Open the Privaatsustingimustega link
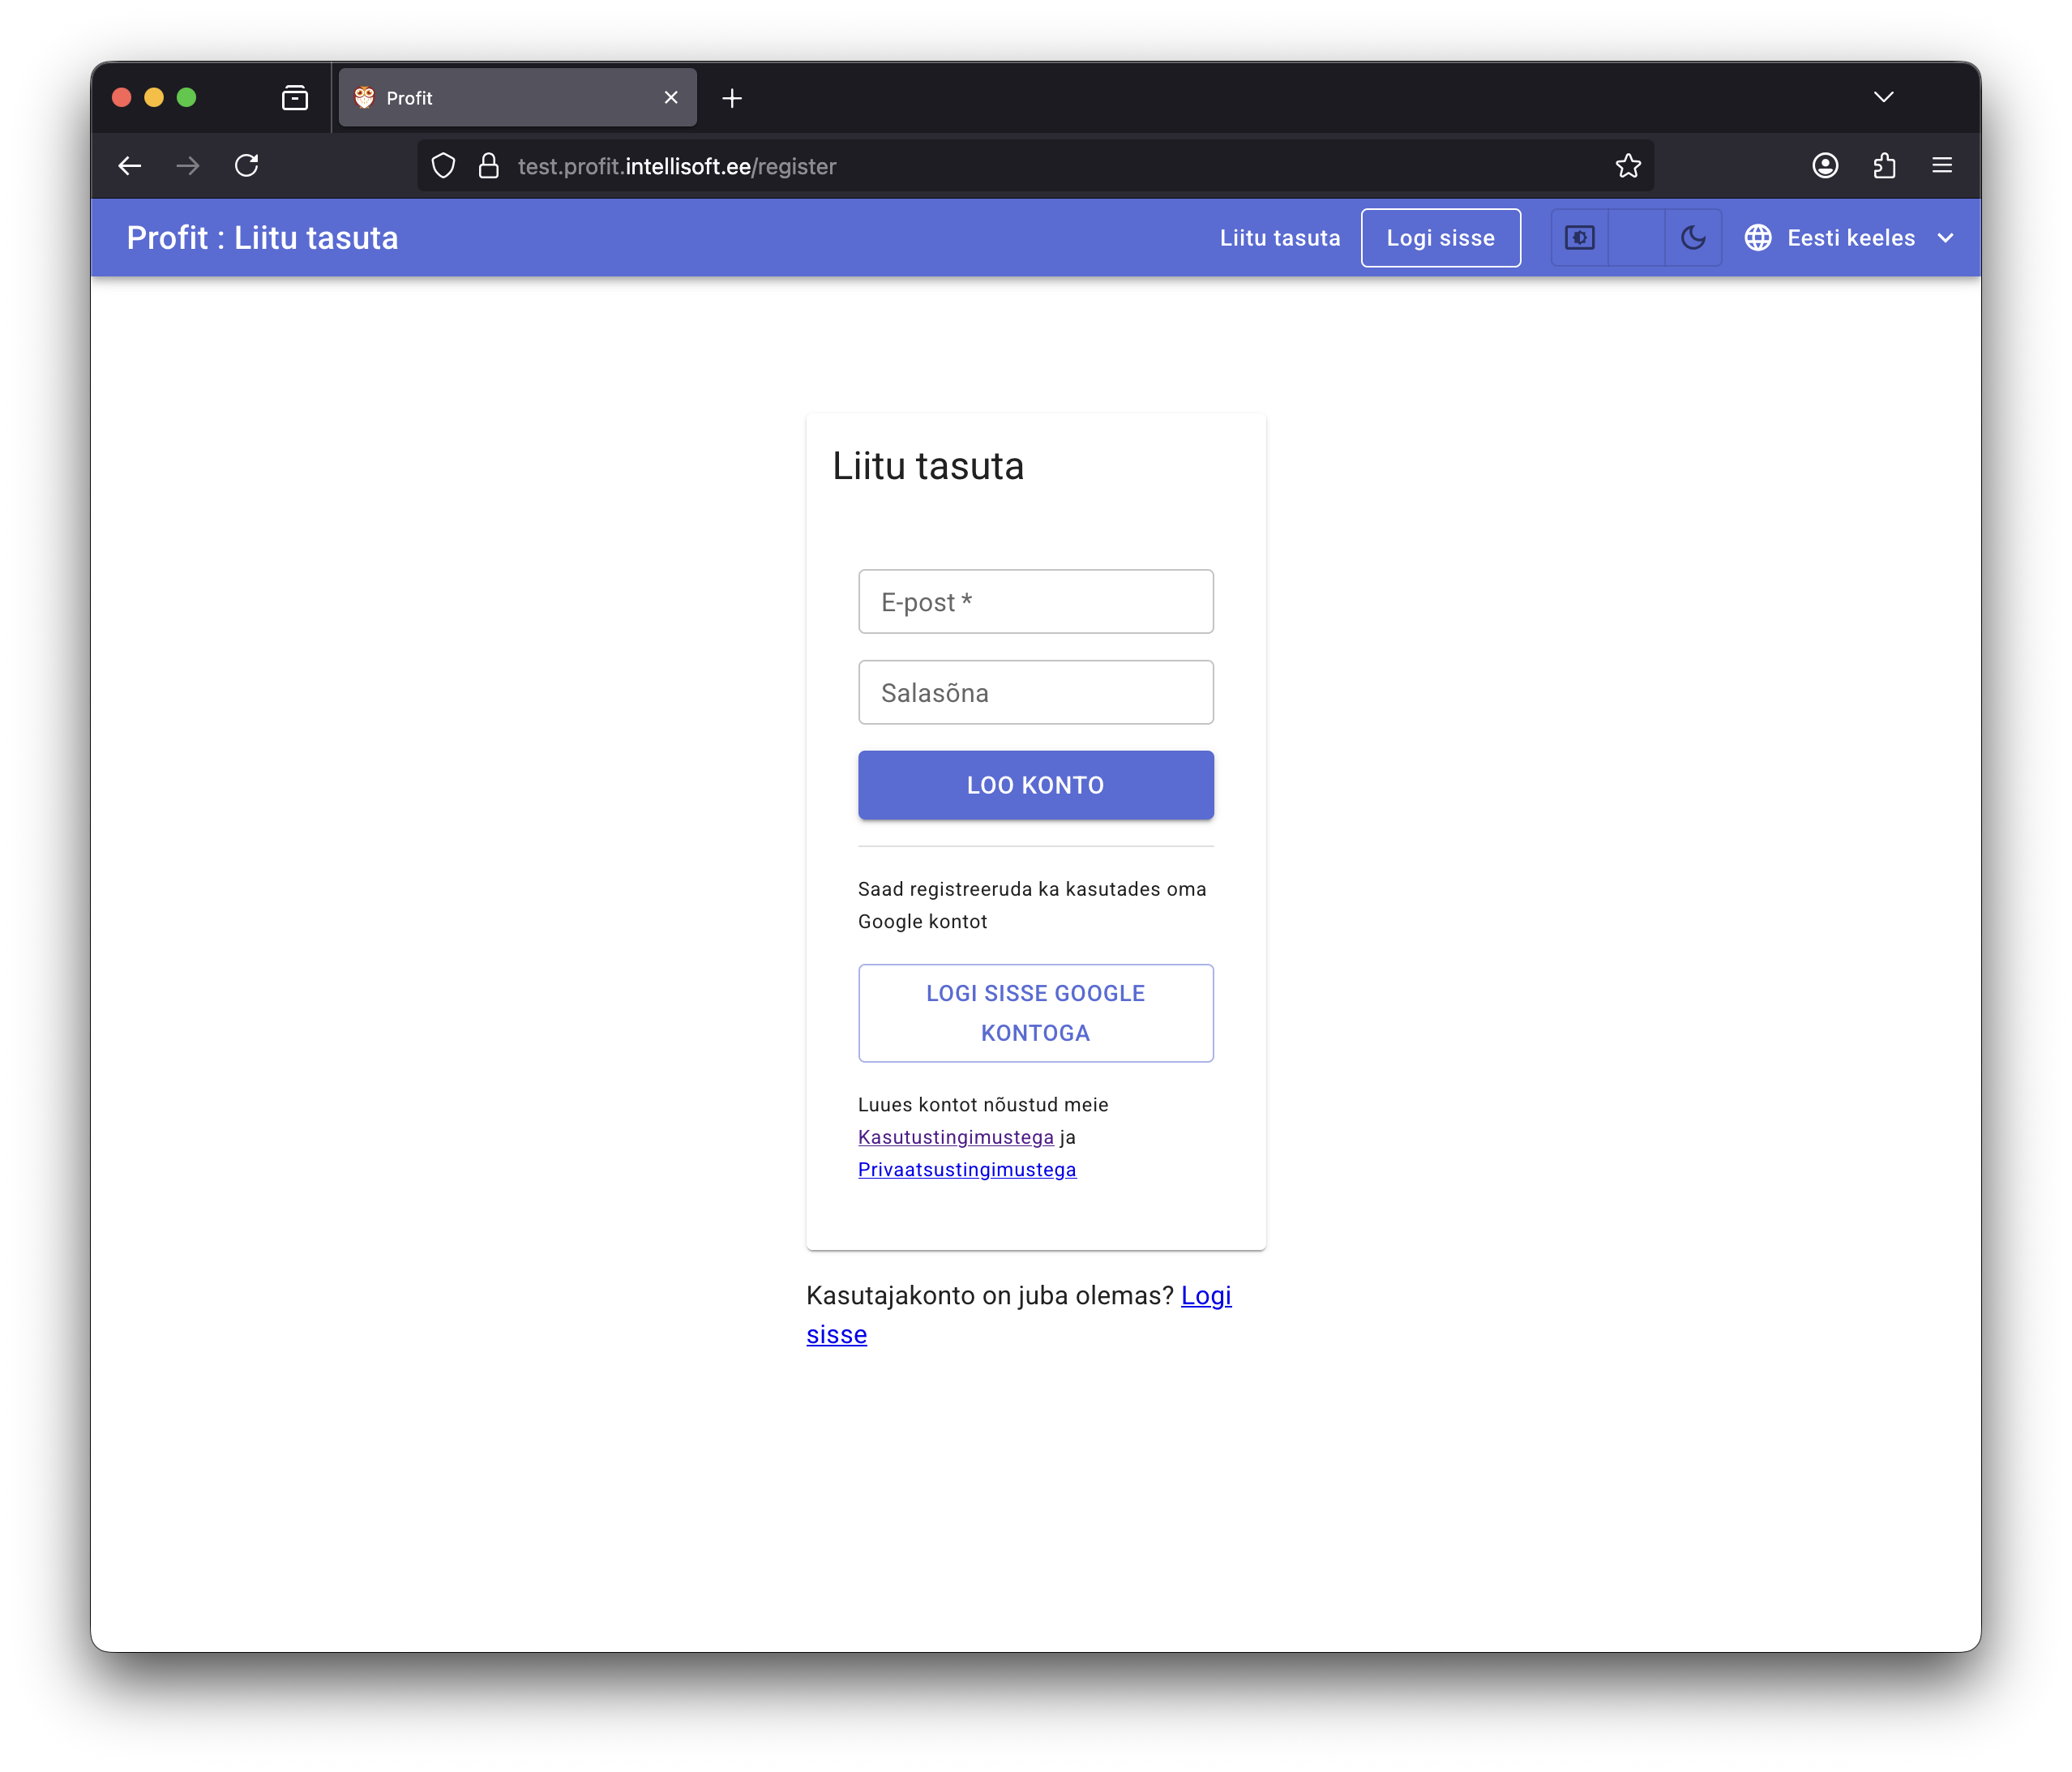Screen dimensions: 2072x1772 [x=966, y=1169]
